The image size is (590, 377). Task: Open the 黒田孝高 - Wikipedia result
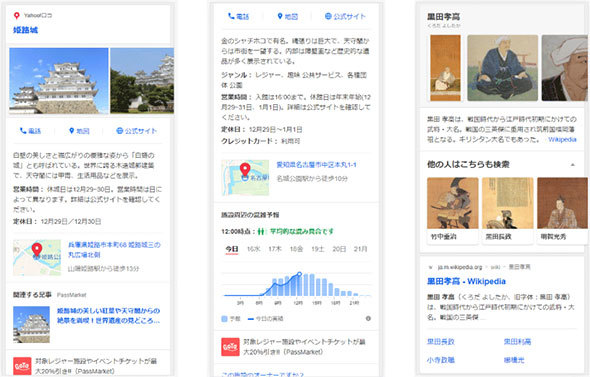tap(466, 281)
